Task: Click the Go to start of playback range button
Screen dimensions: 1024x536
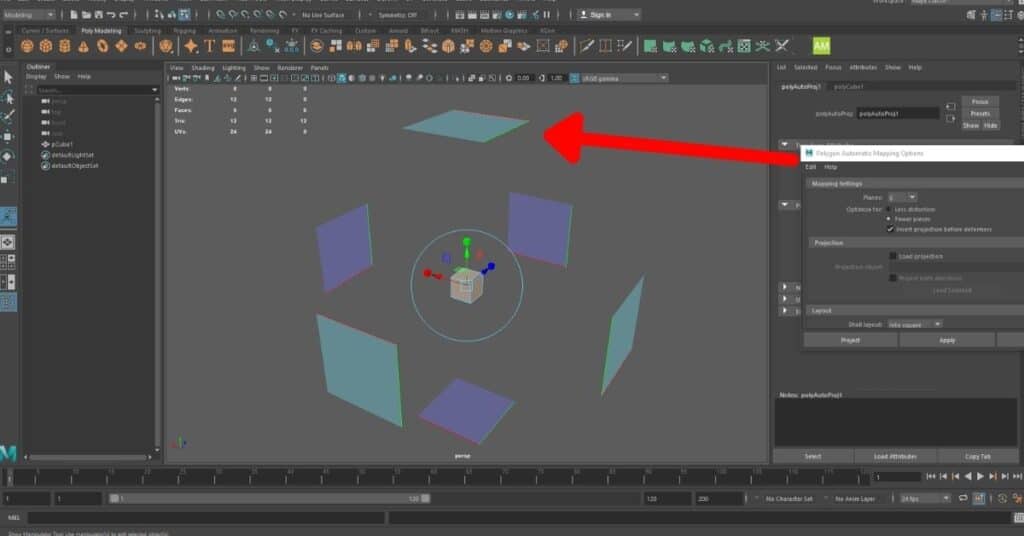Action: pyautogui.click(x=931, y=477)
